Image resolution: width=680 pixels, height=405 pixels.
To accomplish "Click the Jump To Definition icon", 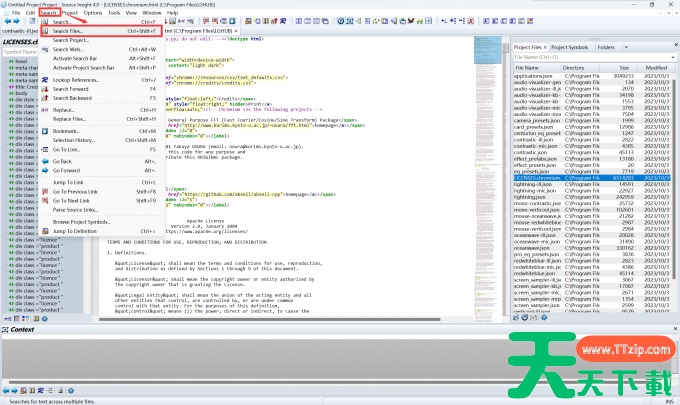I will 45,230.
